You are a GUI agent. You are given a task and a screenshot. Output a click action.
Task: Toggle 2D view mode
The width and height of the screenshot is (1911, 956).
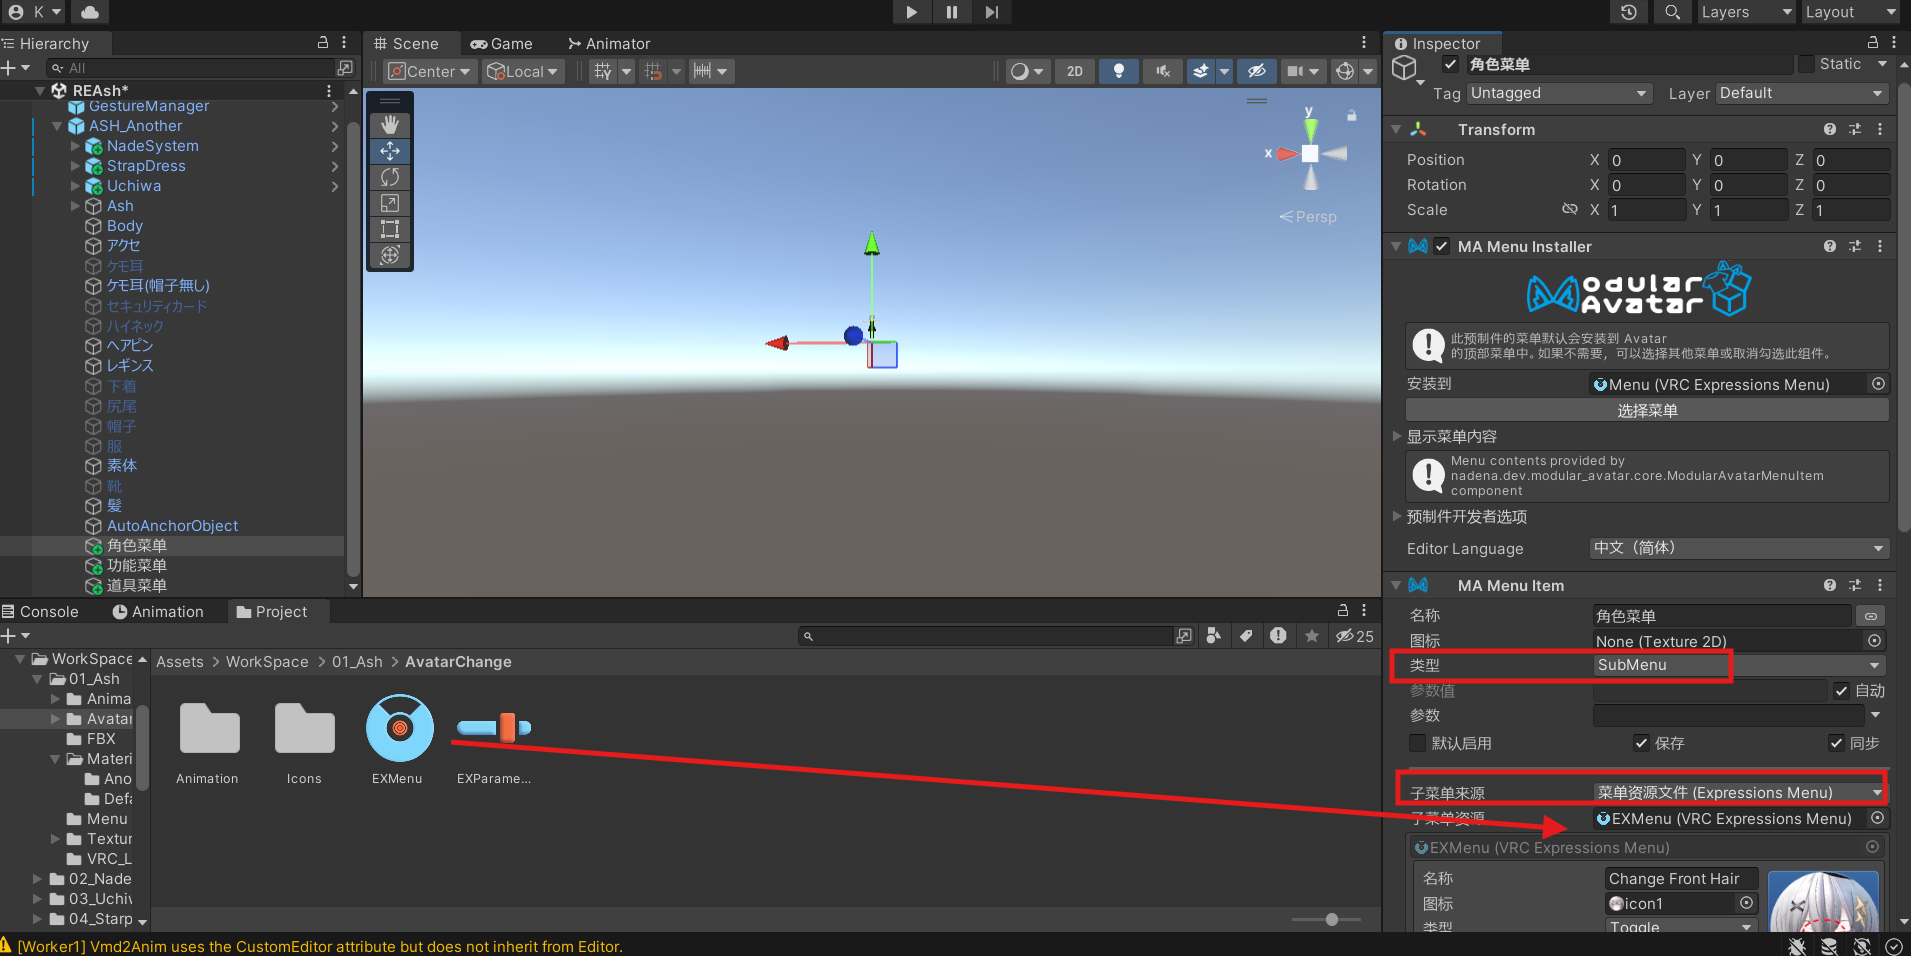(1074, 71)
